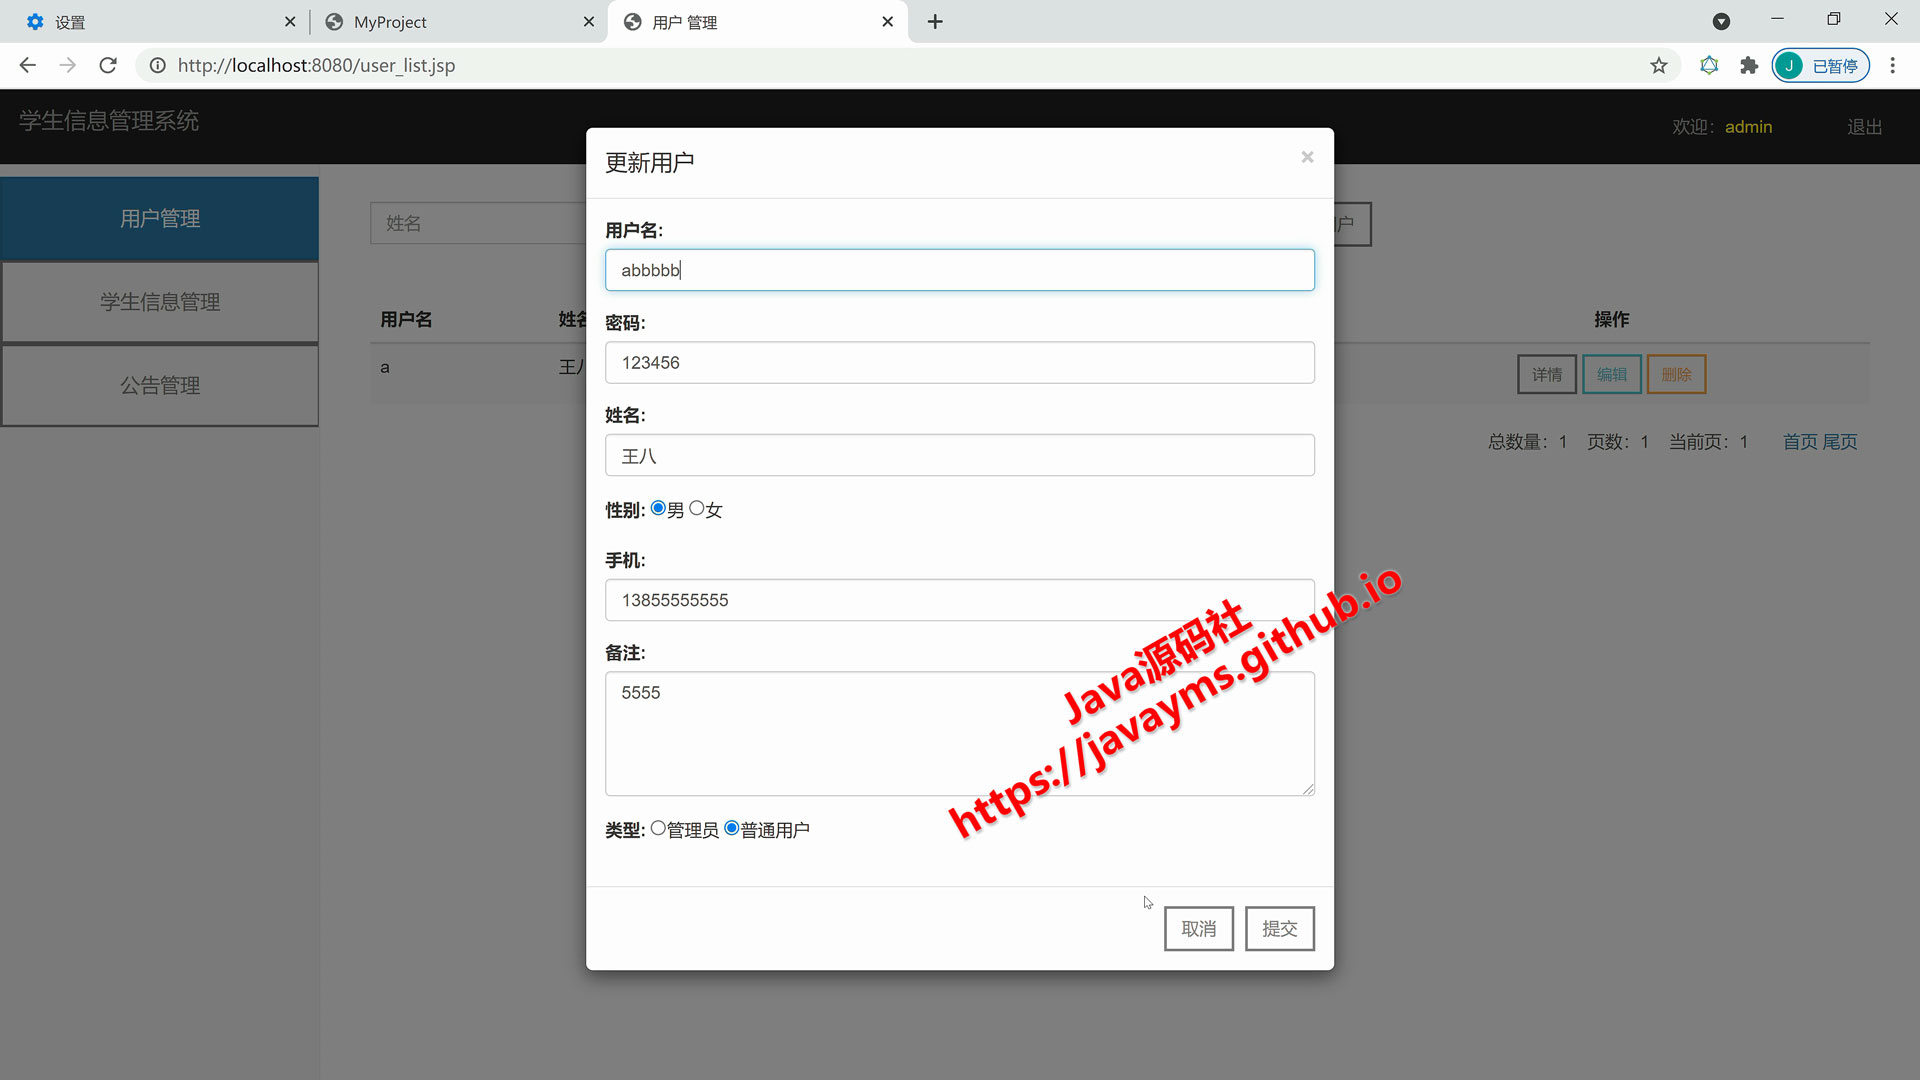The width and height of the screenshot is (1920, 1080).
Task: Select the 用户管理 browser tab
Action: coord(757,21)
